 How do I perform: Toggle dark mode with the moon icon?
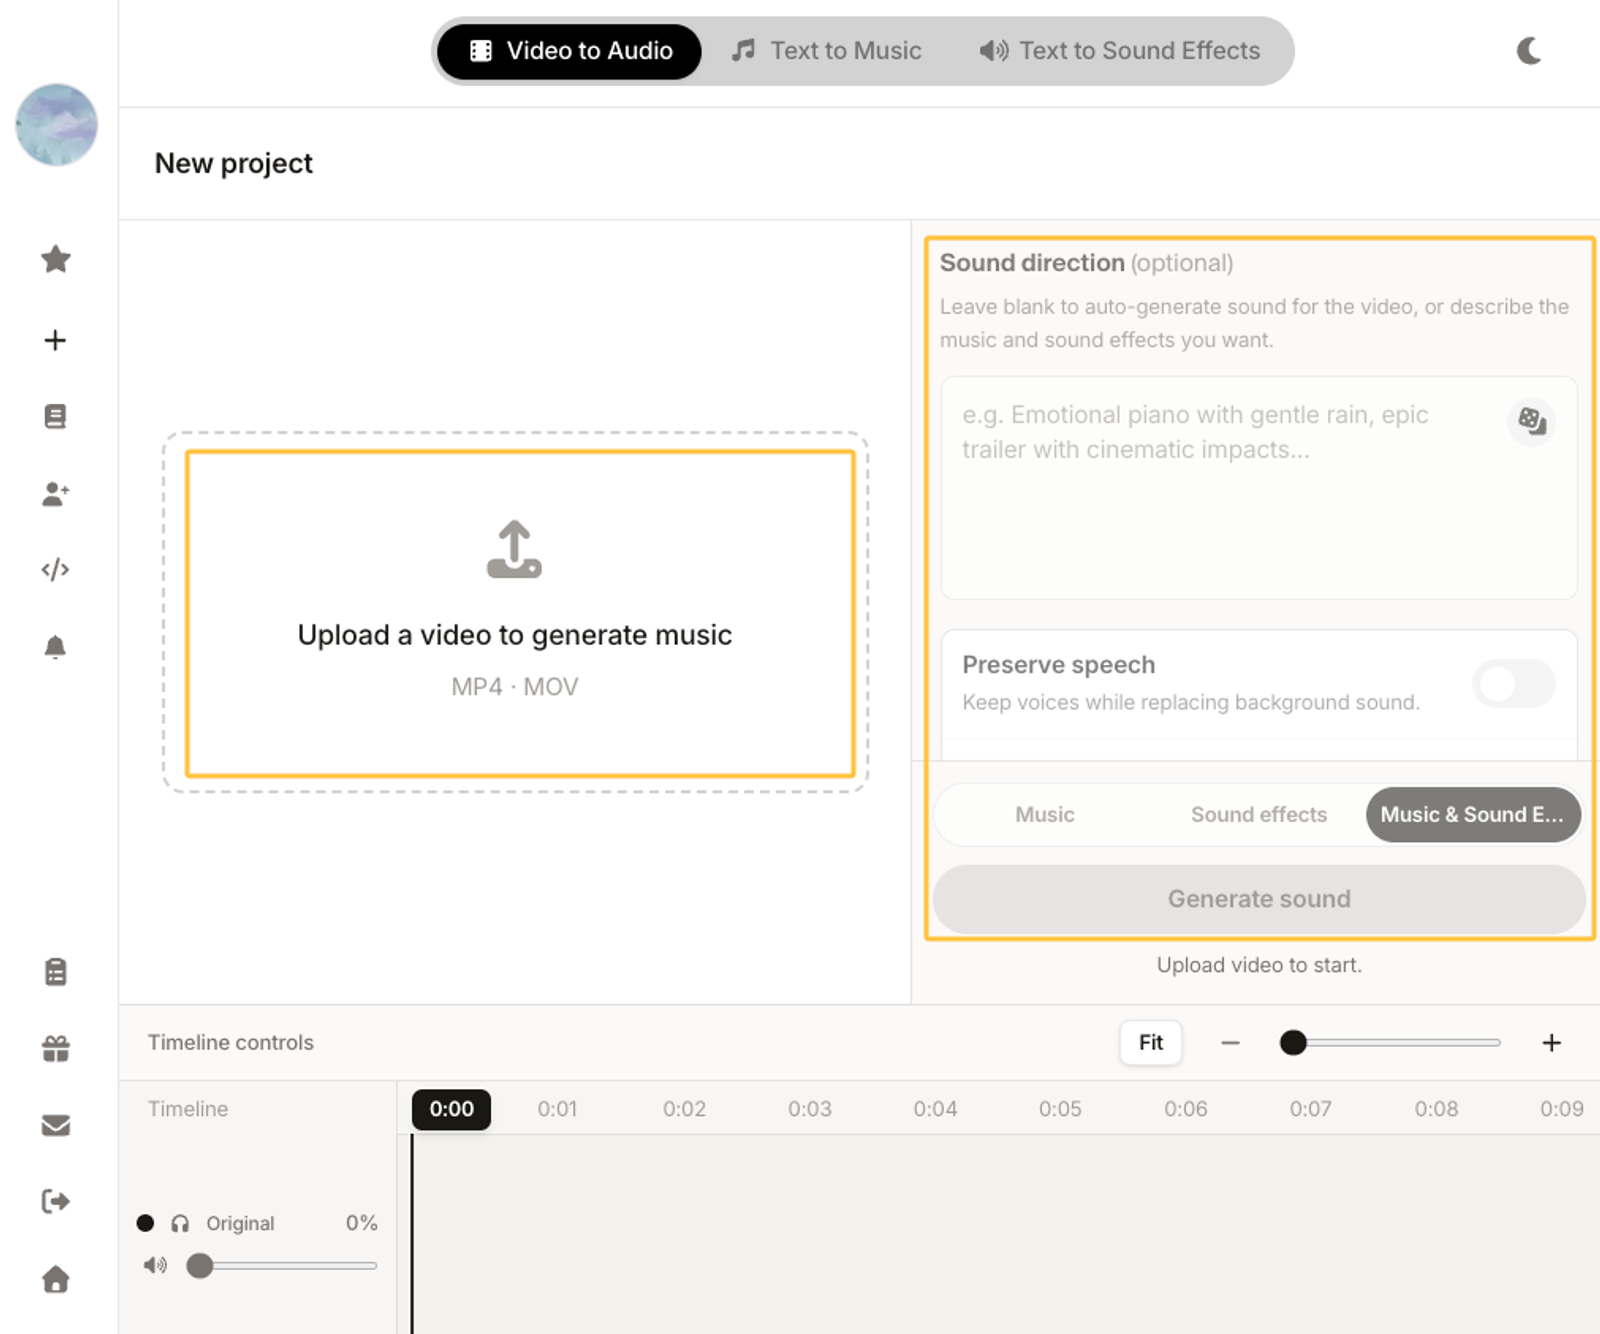pos(1529,51)
